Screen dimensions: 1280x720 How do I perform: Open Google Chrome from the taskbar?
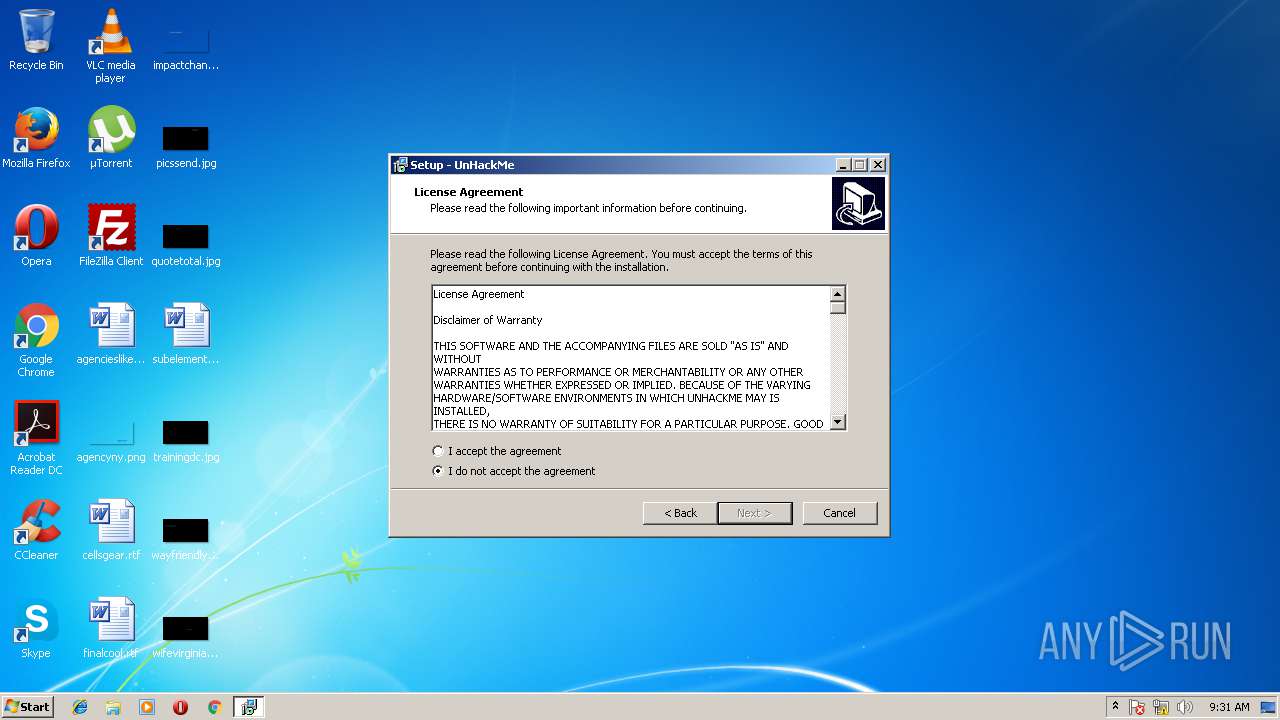[x=214, y=707]
